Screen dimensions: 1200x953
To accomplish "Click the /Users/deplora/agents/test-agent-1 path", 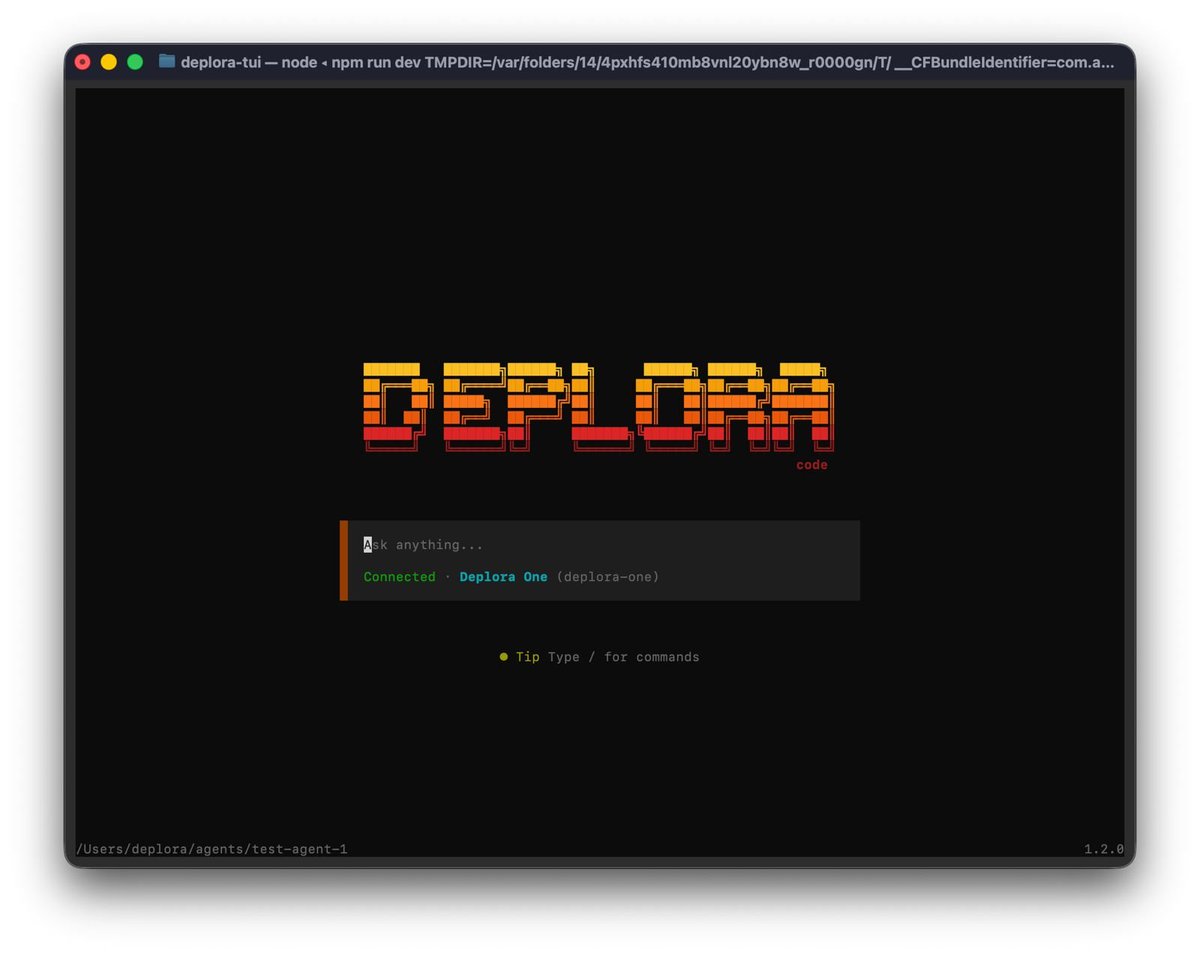I will pos(212,849).
